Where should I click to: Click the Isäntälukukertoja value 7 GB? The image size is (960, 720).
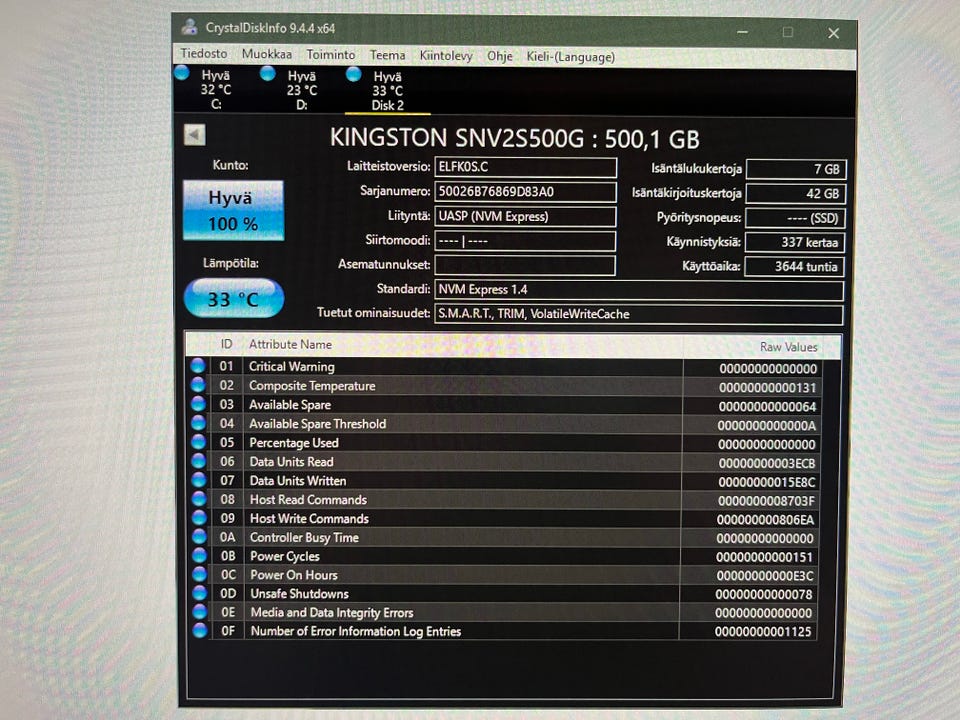(x=797, y=169)
